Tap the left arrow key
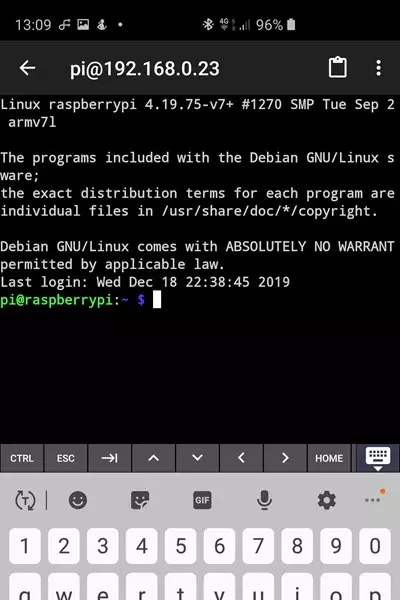 tap(241, 458)
